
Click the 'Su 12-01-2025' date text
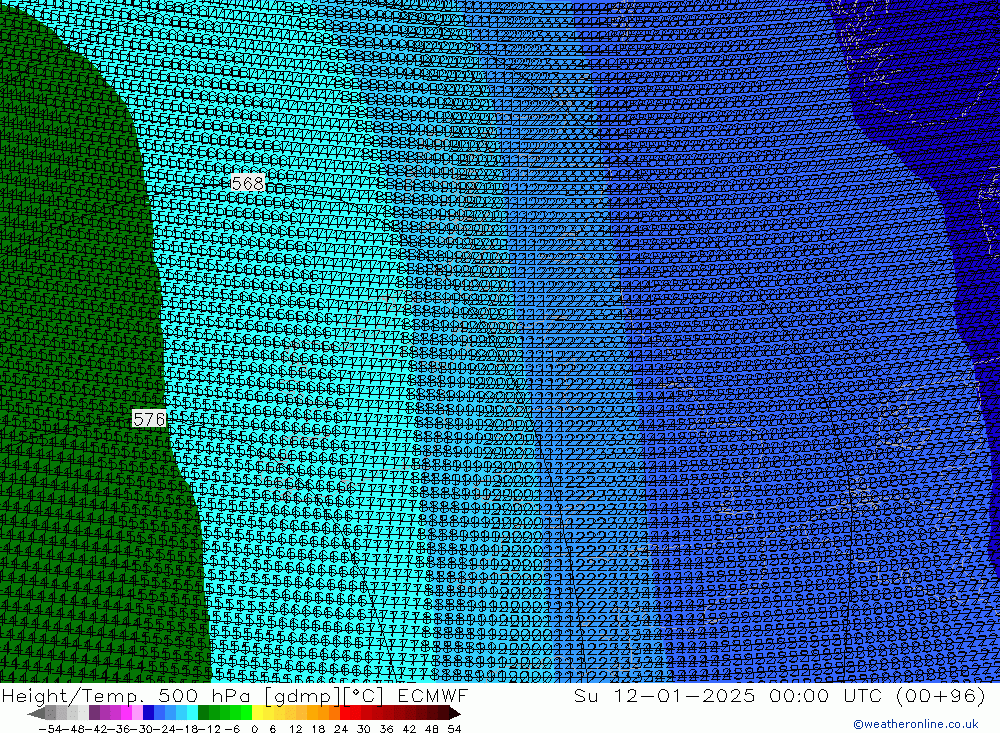tap(664, 695)
